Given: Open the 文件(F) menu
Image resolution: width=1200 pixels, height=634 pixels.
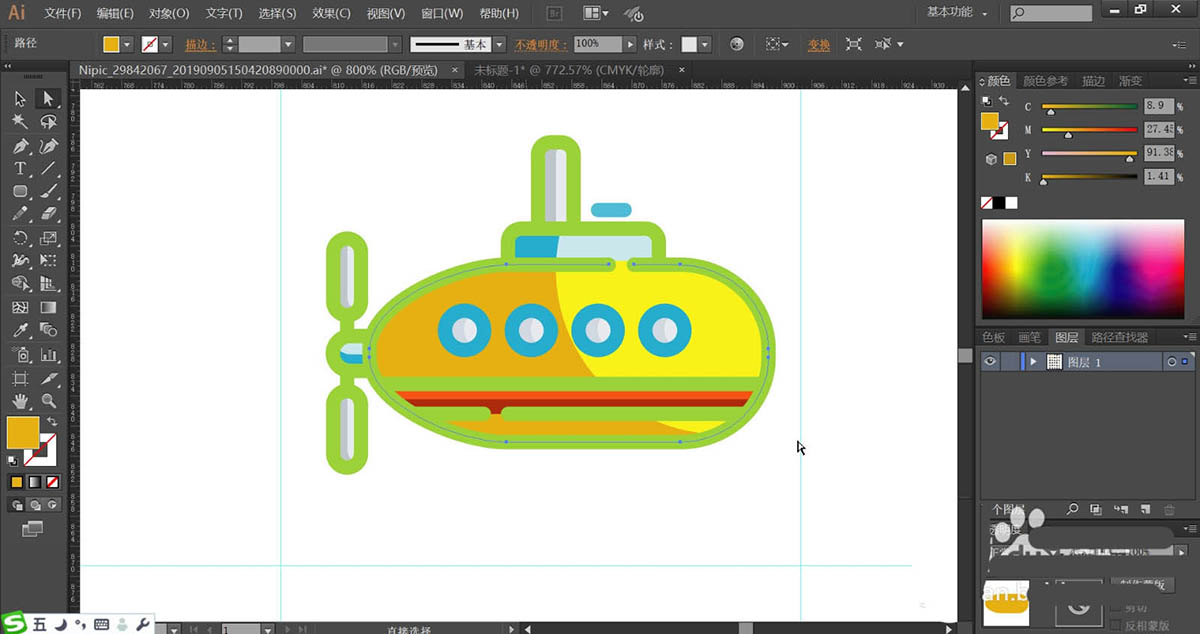Looking at the screenshot, I should (63, 13).
